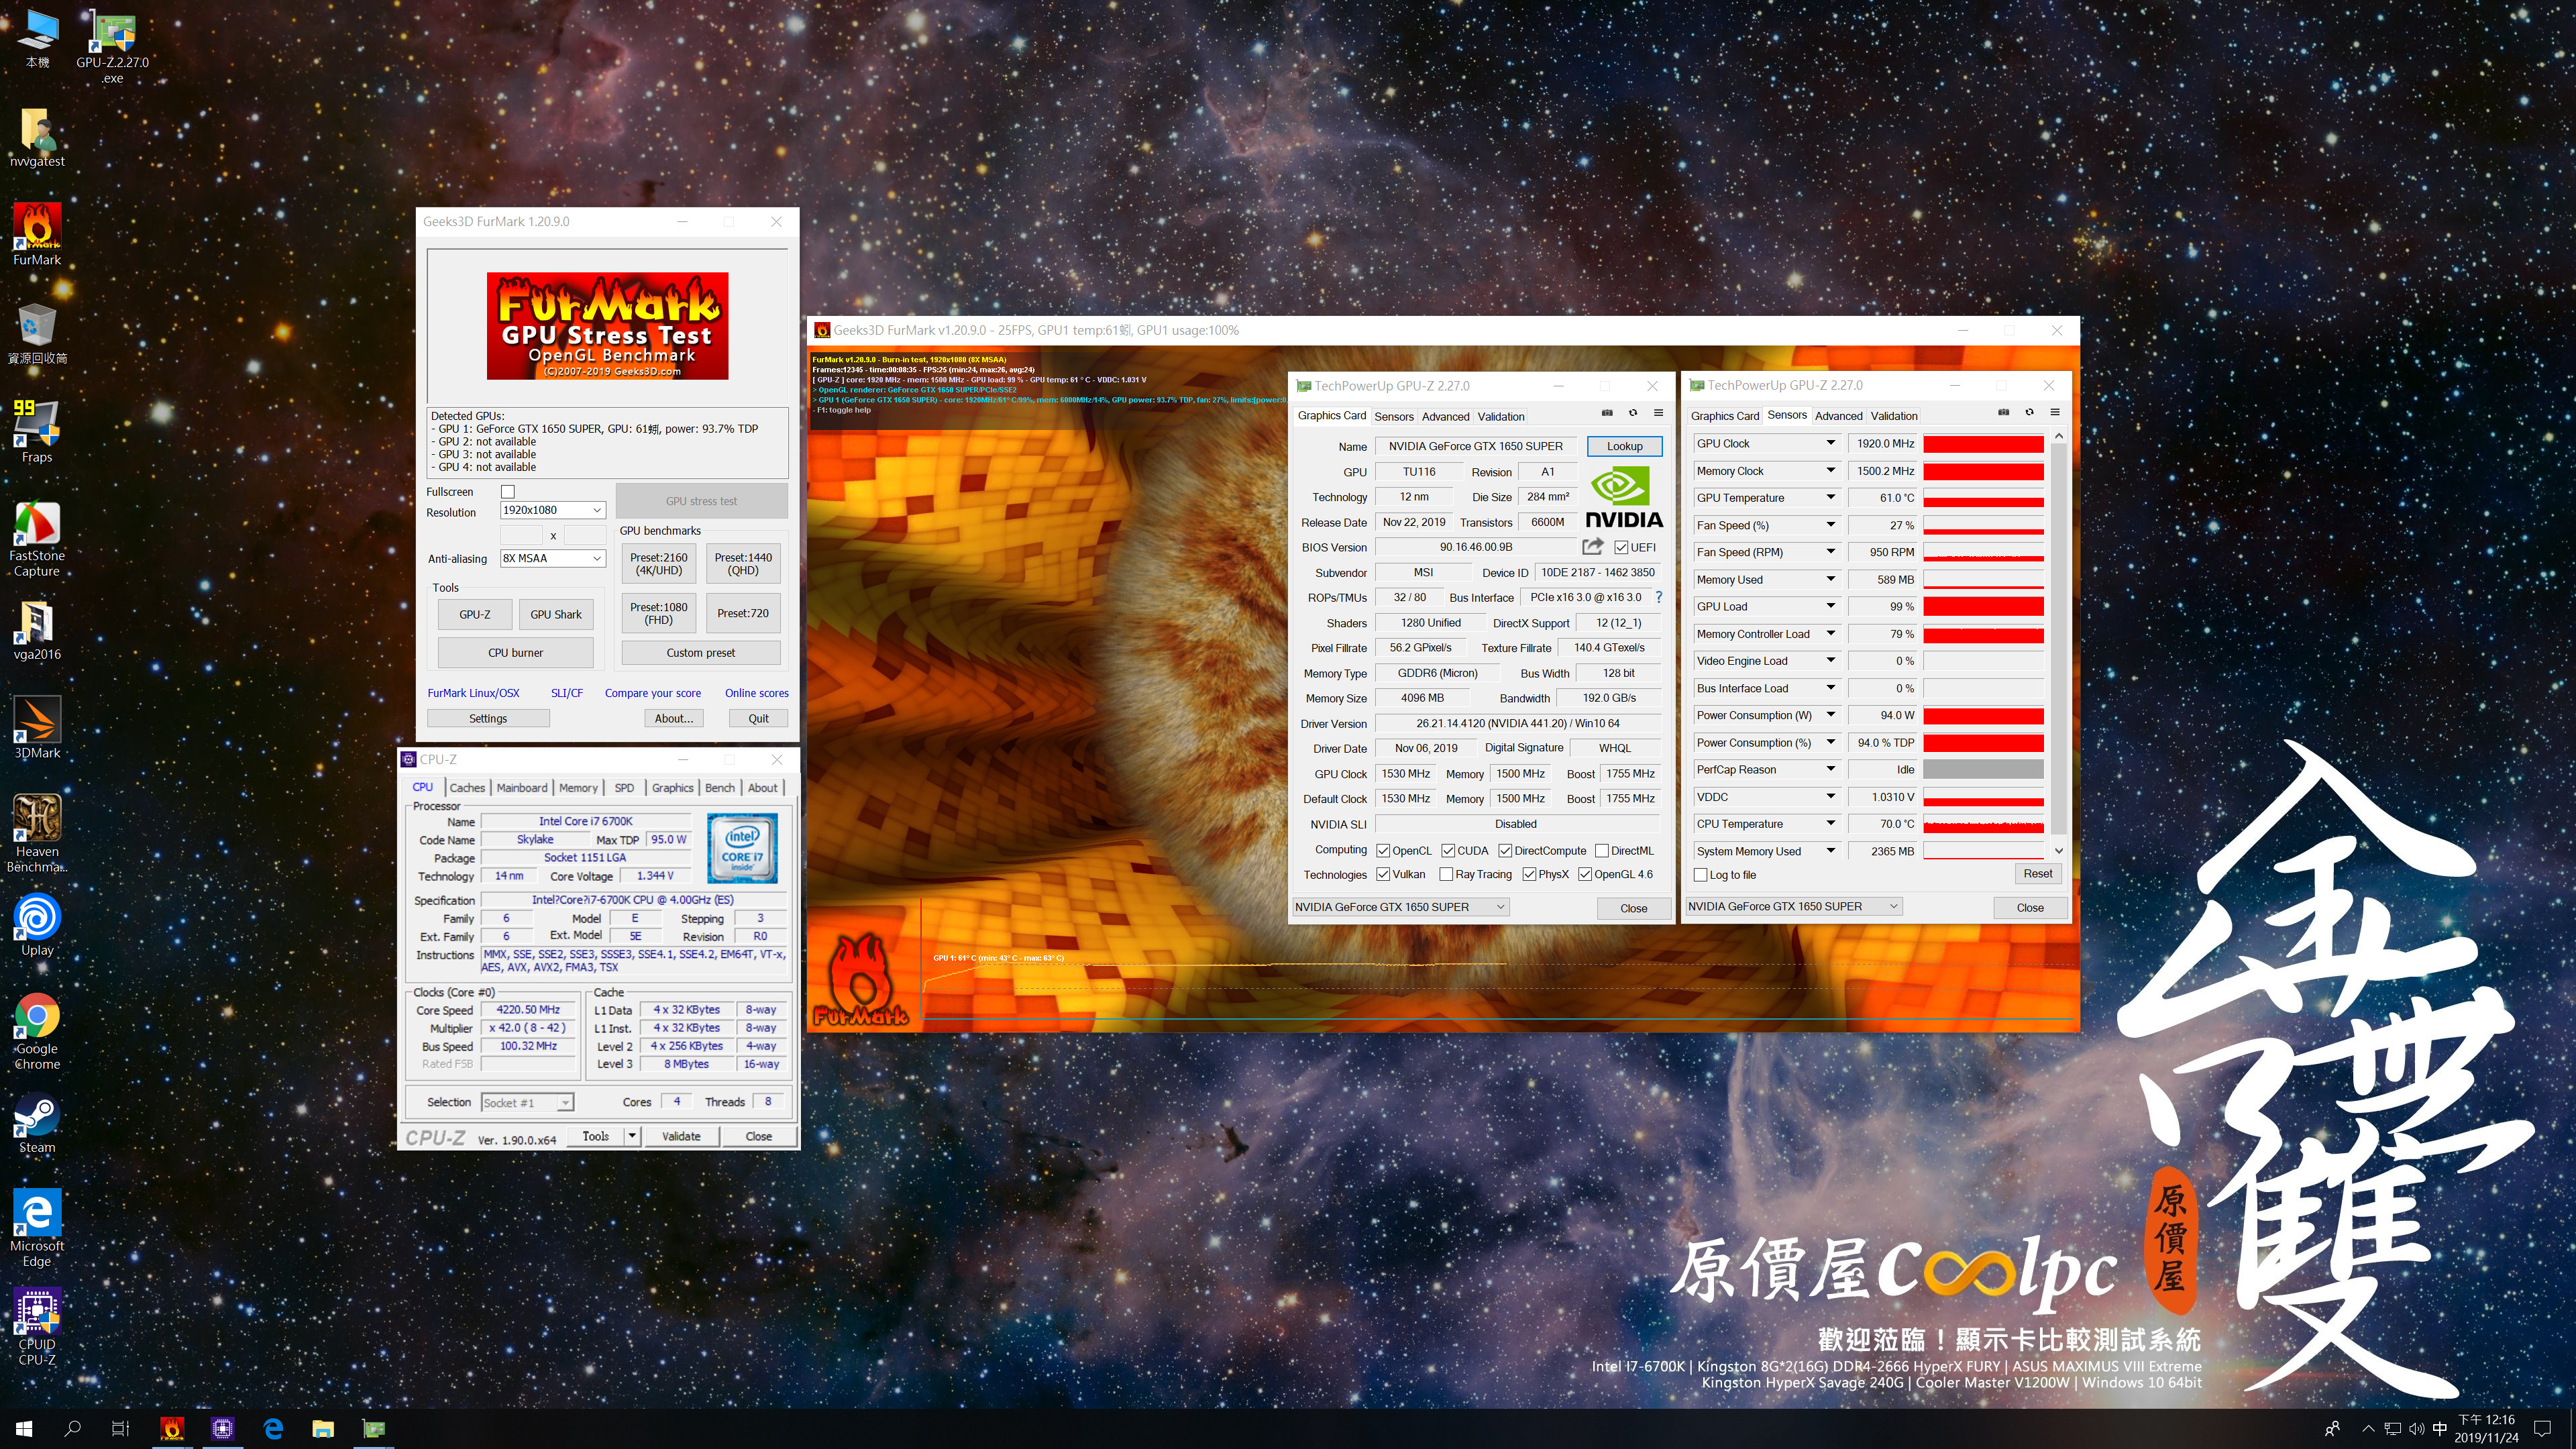Open the GPU-Z Graphics Card hamburger menu
Screen dimensions: 2576x1449
[1658, 413]
